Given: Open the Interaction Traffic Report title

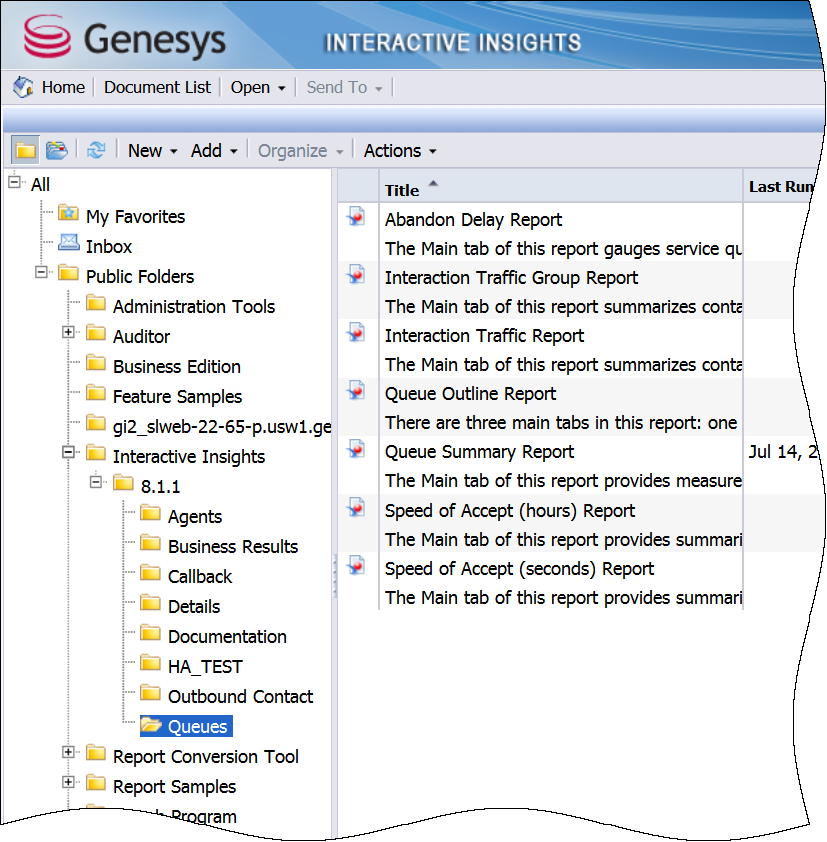Looking at the screenshot, I should tap(484, 336).
